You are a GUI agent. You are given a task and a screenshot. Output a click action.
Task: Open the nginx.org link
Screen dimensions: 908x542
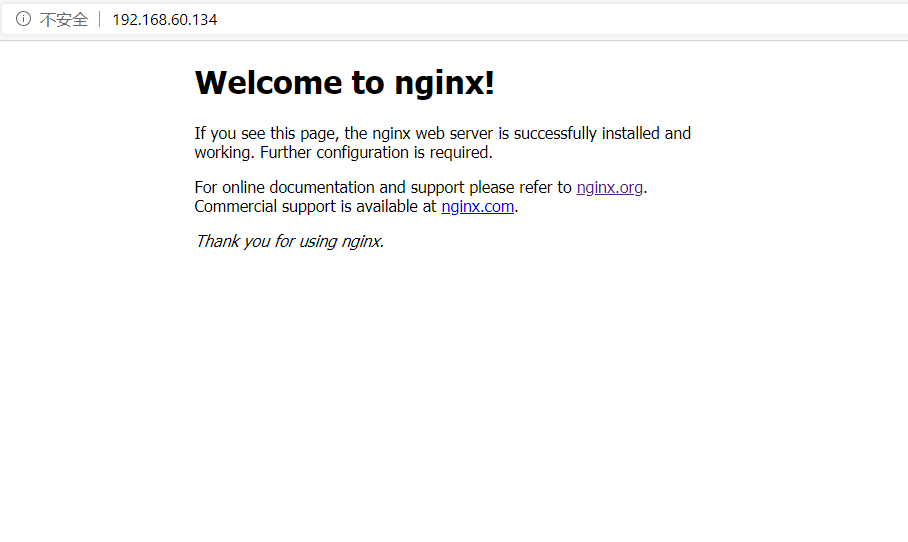610,188
